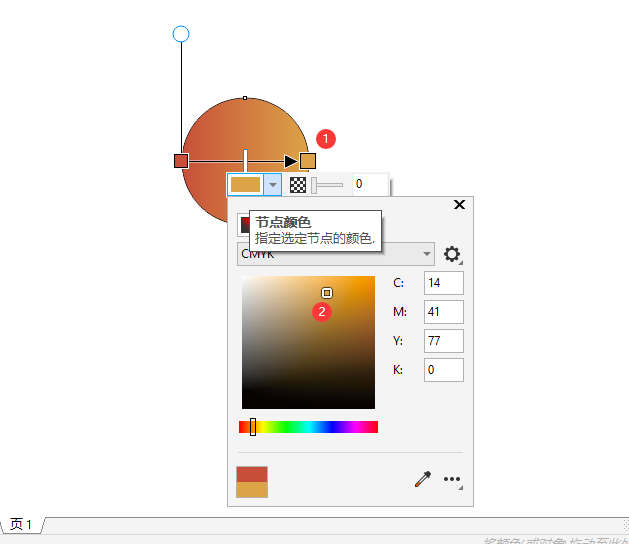The image size is (629, 544).
Task: Click the eyedropper color sampling tool
Action: click(x=423, y=479)
